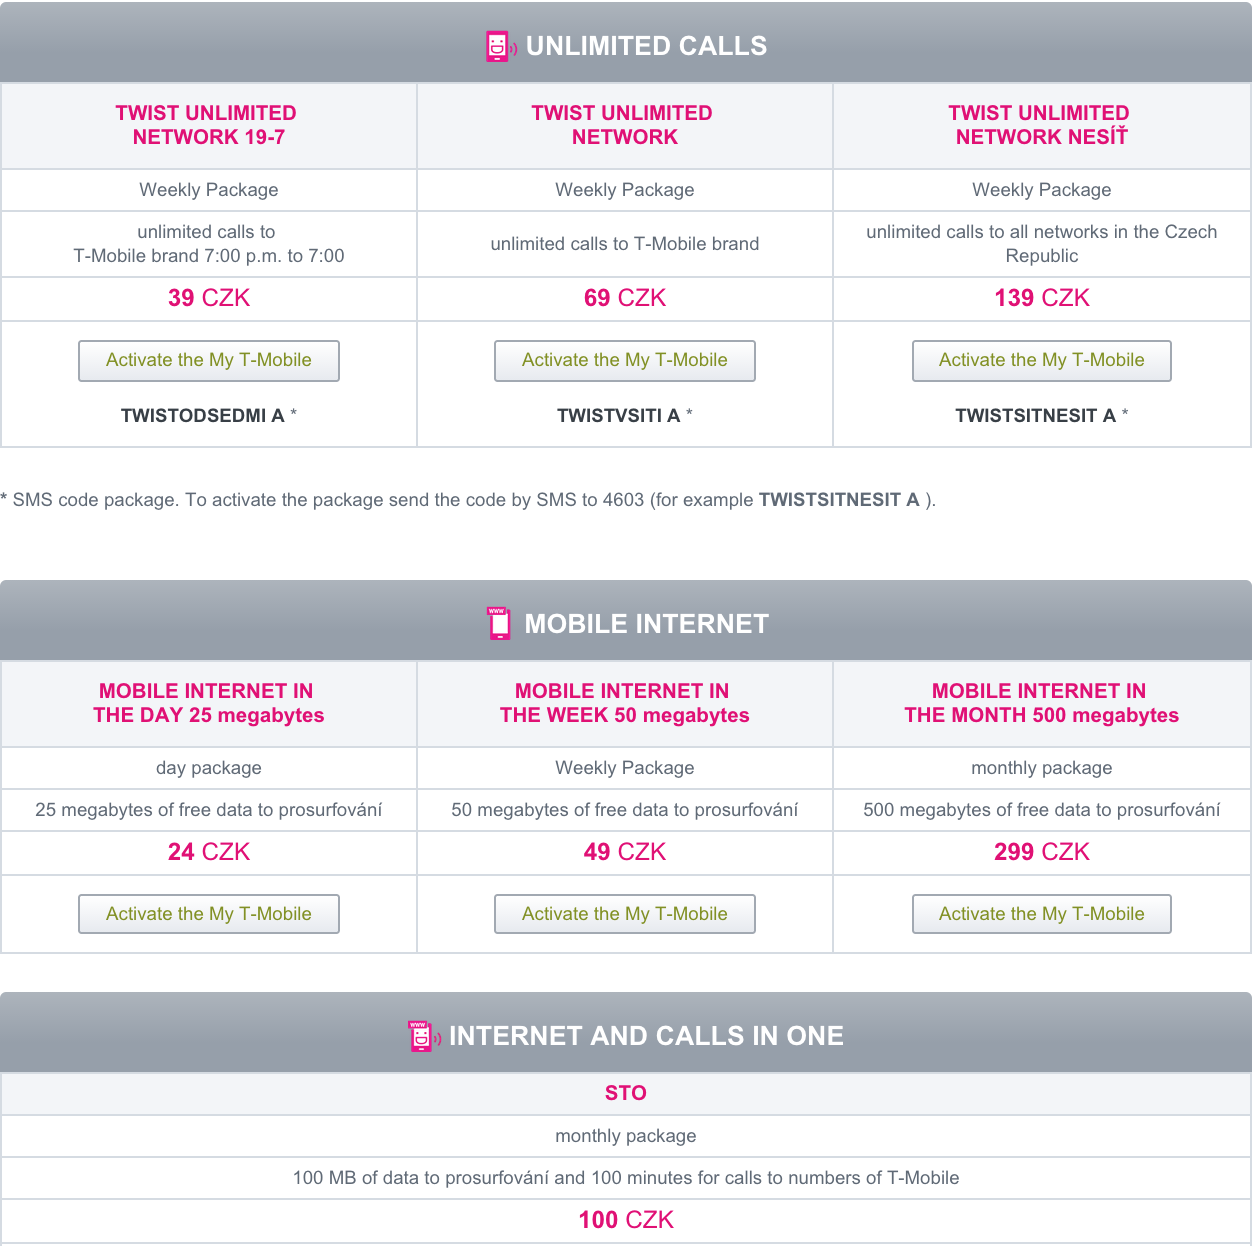Click the TWISTVSITI A SMS code
Image resolution: width=1252 pixels, height=1246 pixels.
click(619, 415)
